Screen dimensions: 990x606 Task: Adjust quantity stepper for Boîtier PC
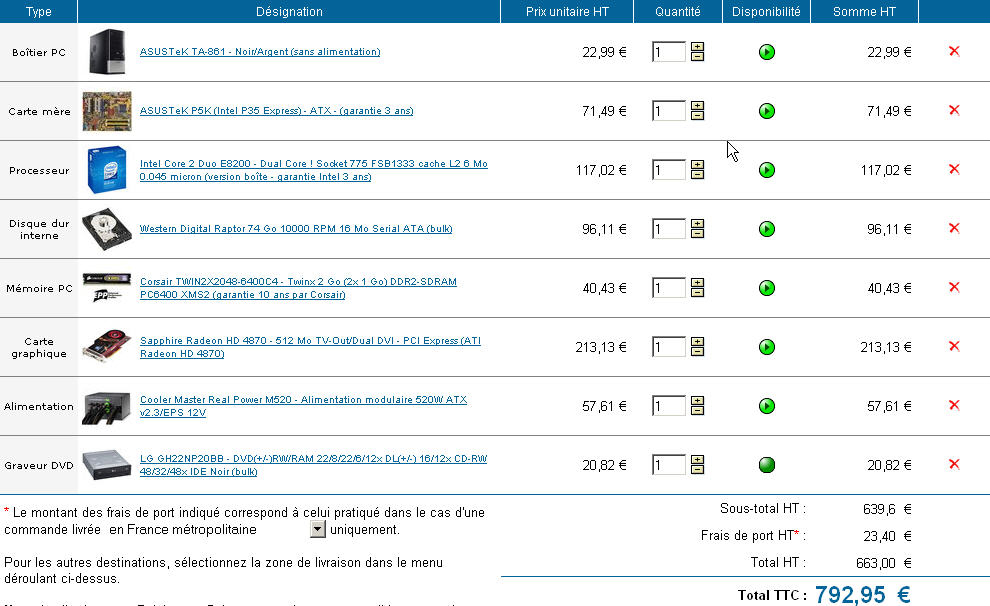pos(697,52)
